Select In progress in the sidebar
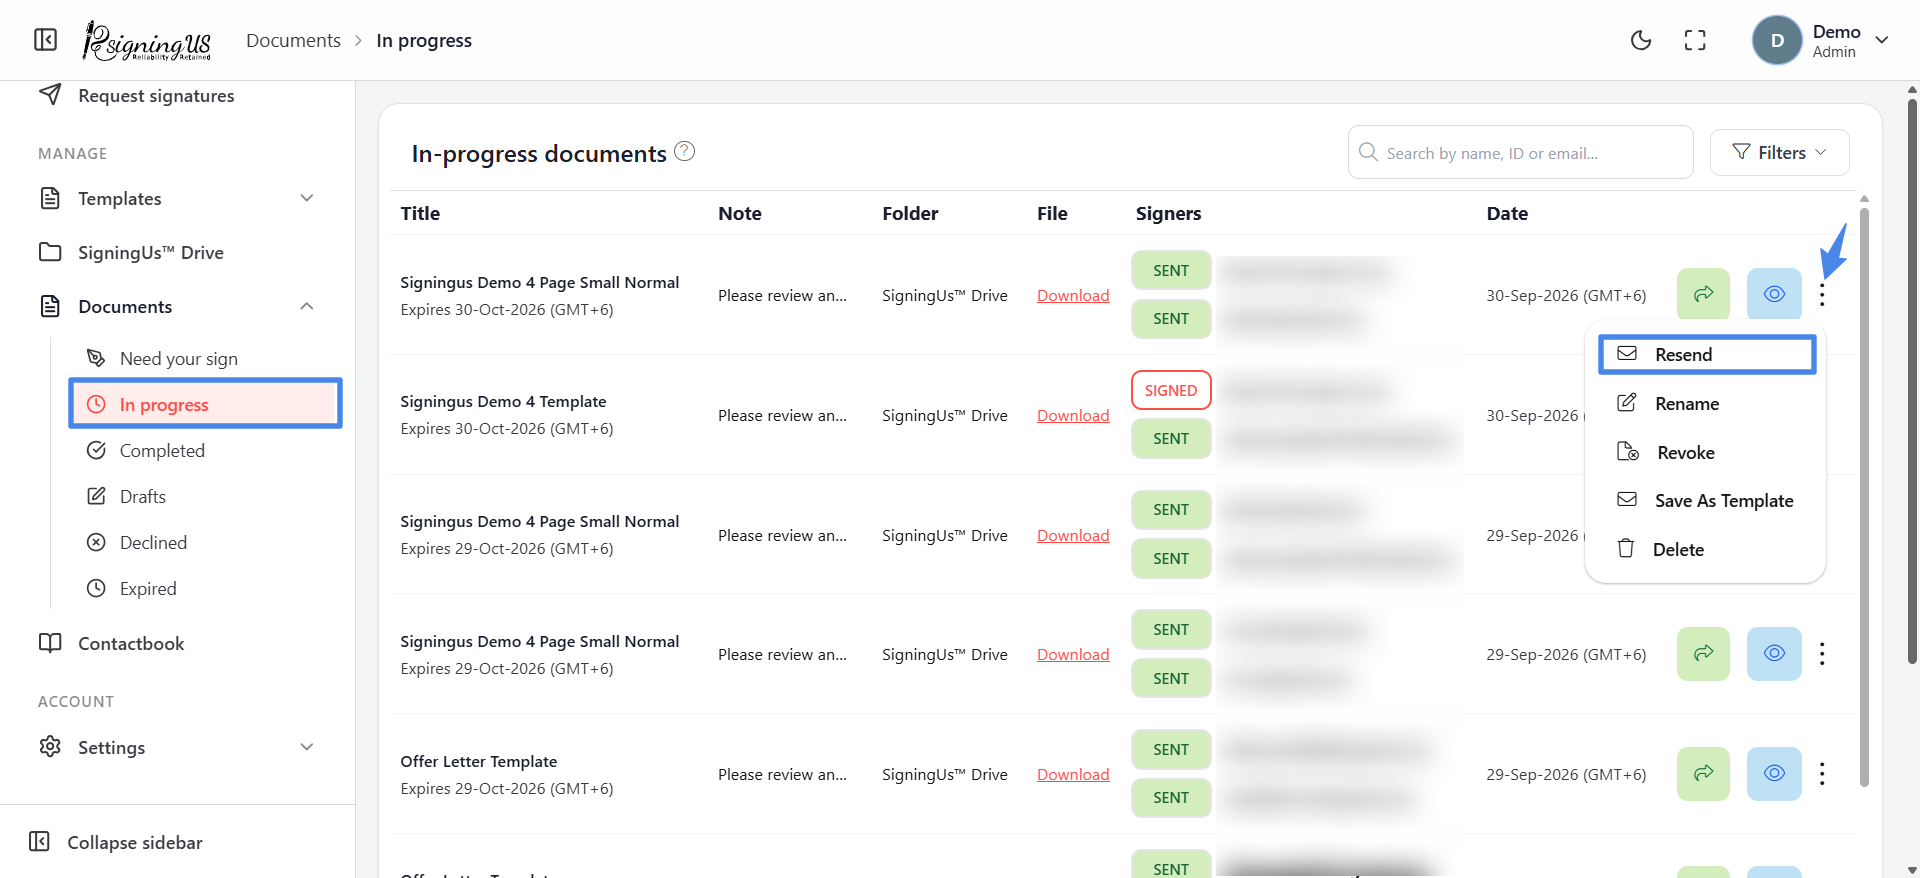Screen dimensions: 1920x878 (x=205, y=404)
